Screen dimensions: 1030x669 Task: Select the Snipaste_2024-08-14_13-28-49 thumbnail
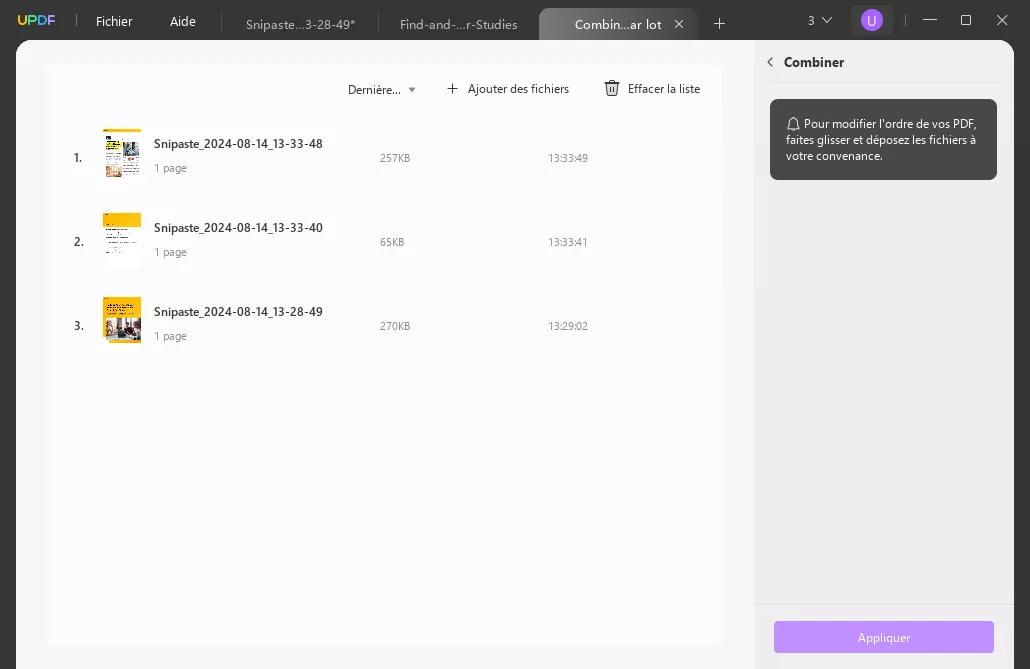click(122, 321)
